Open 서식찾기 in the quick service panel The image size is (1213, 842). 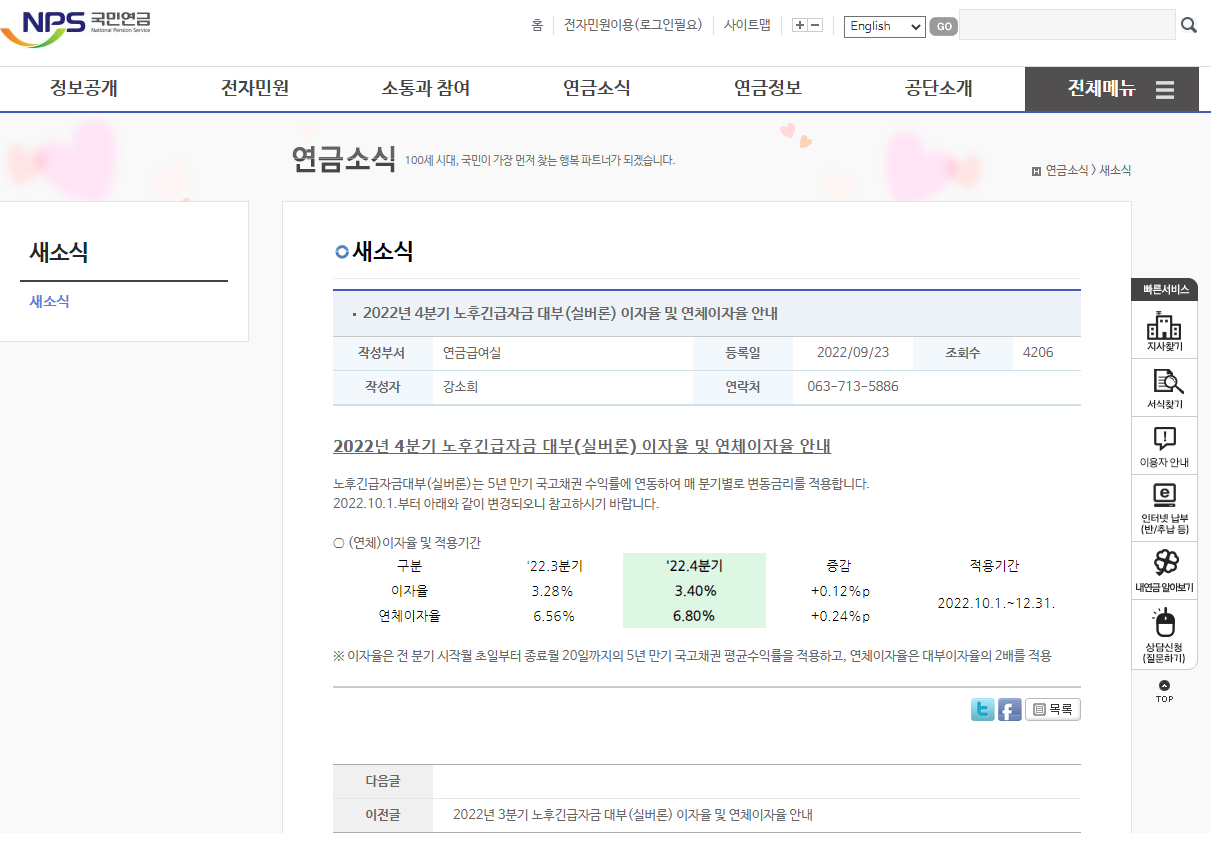tap(1163, 388)
